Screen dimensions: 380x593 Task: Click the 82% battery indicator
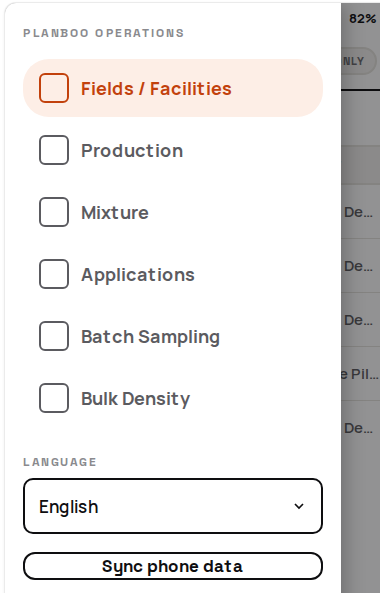[x=363, y=19]
